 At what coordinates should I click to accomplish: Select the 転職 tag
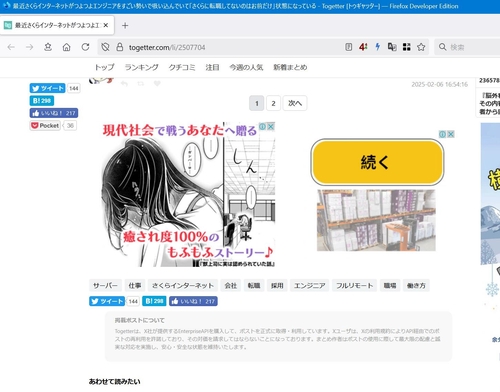coord(254,286)
